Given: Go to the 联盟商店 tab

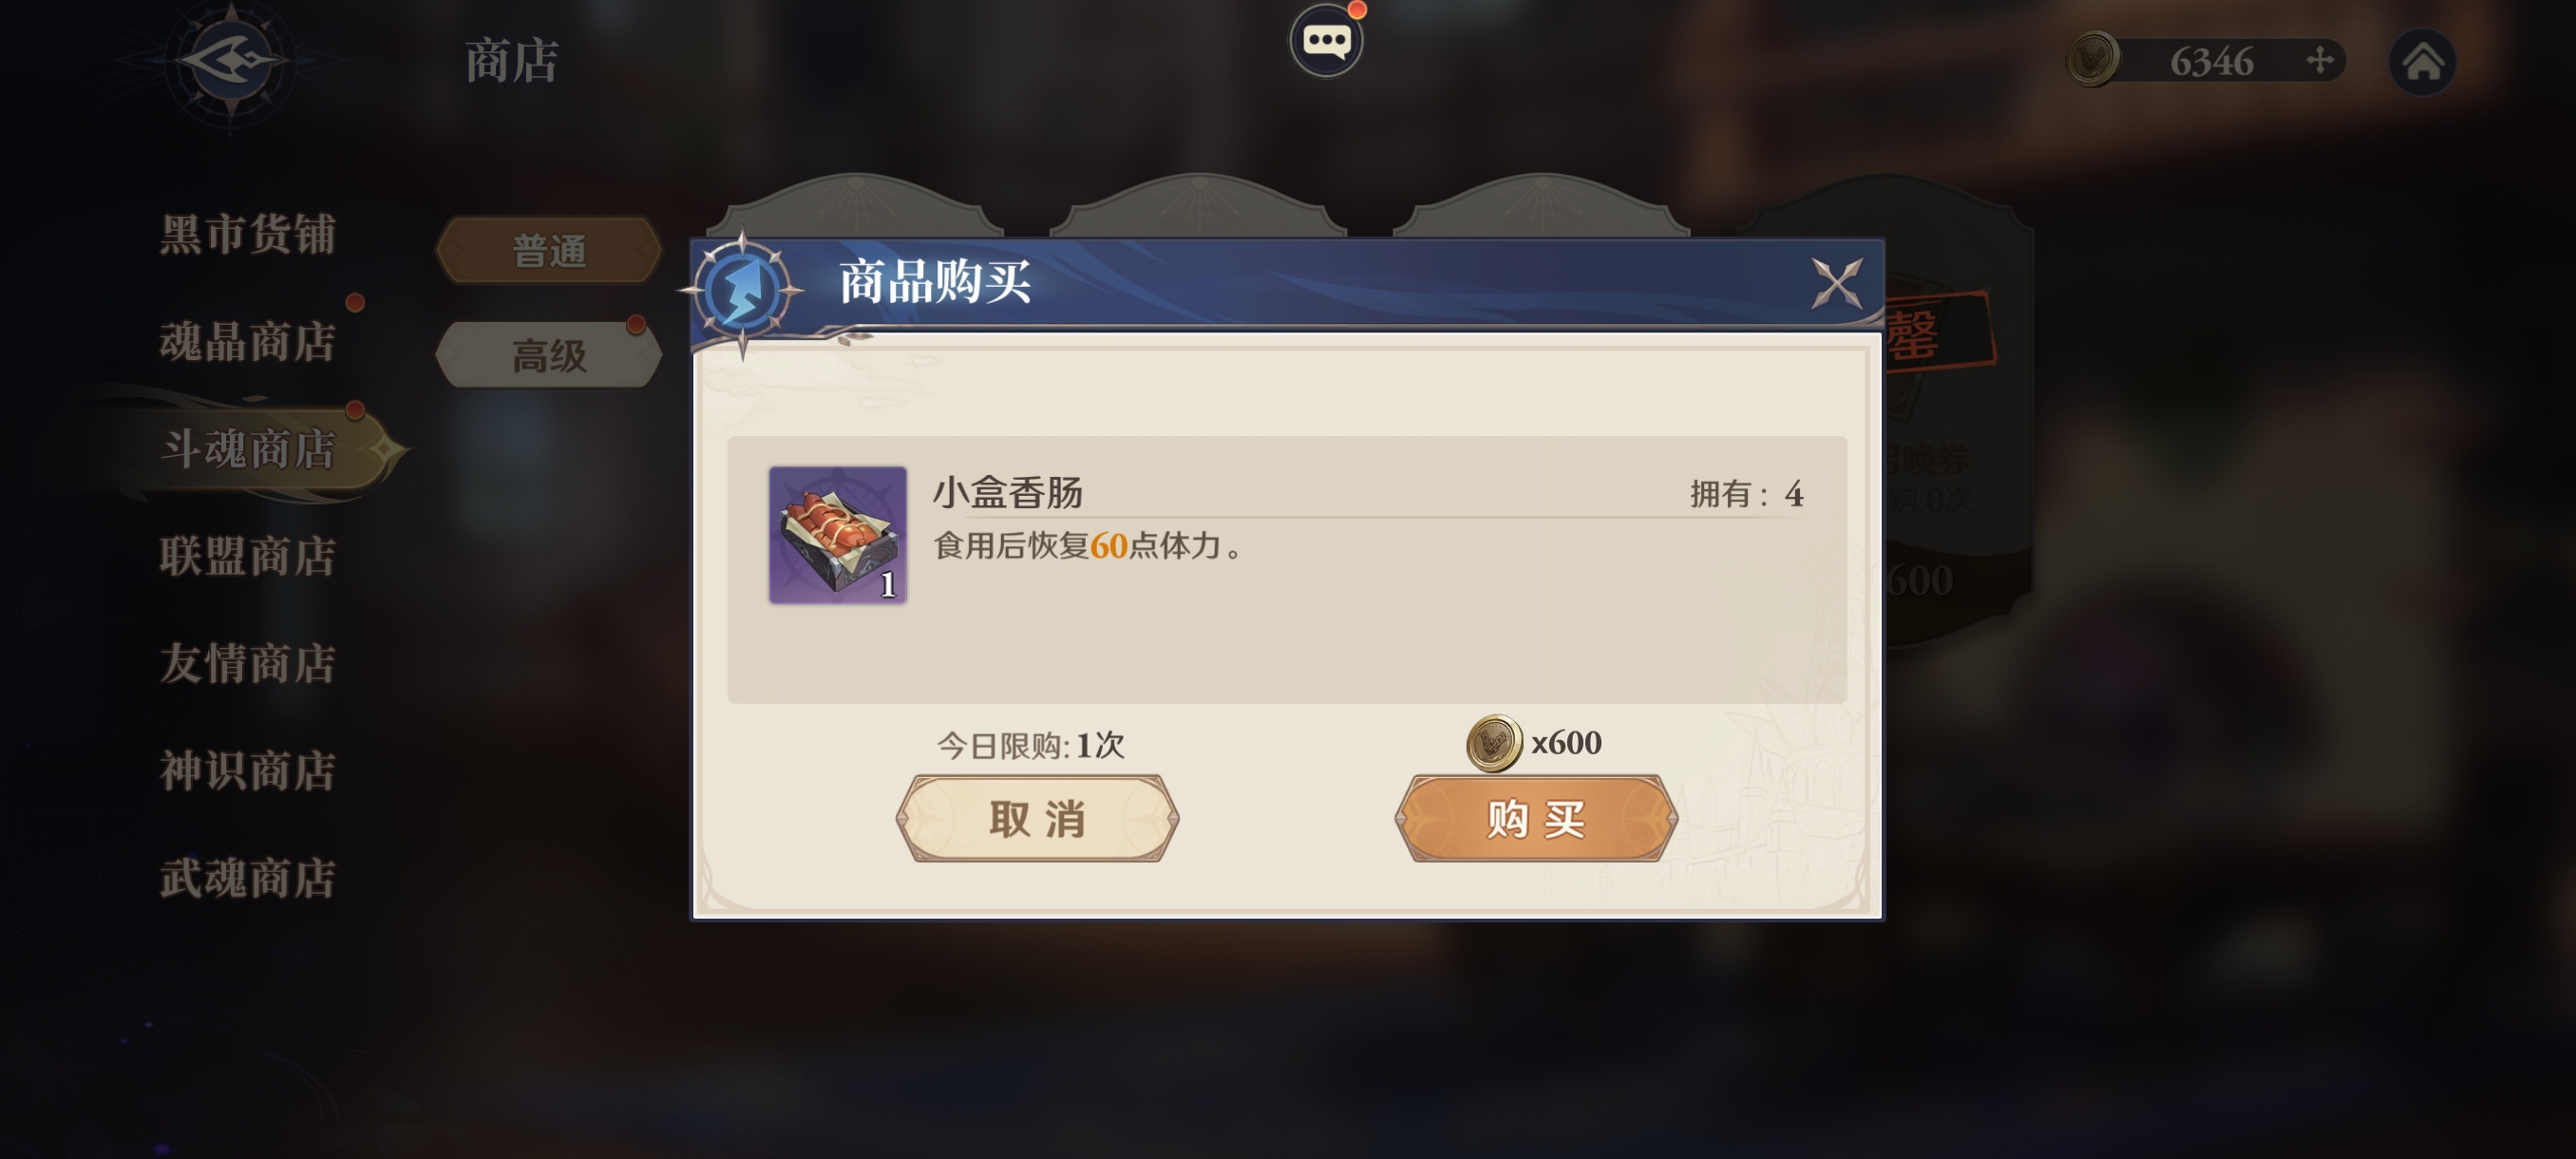Looking at the screenshot, I should 248,556.
